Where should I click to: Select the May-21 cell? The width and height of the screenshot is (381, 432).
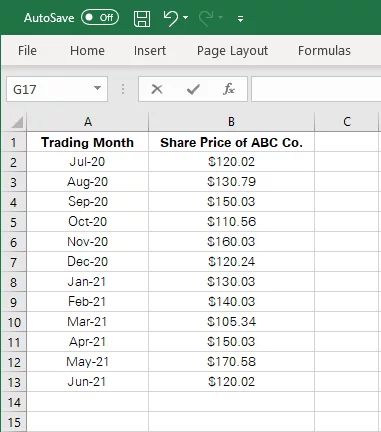[88, 362]
